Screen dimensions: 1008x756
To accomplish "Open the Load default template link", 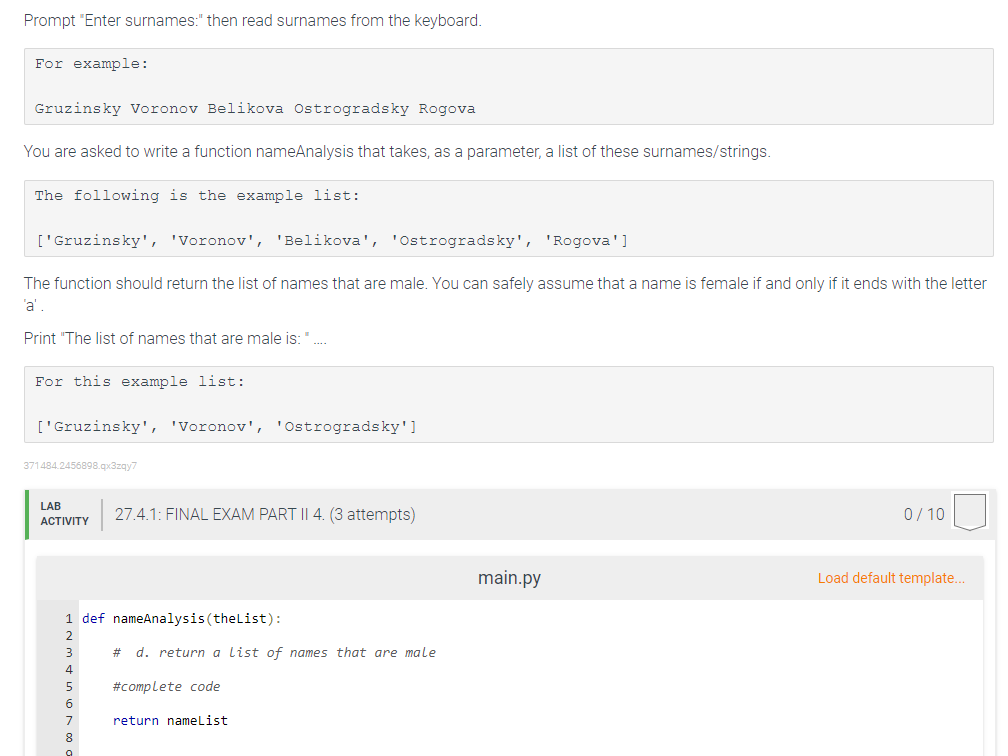I will click(890, 578).
